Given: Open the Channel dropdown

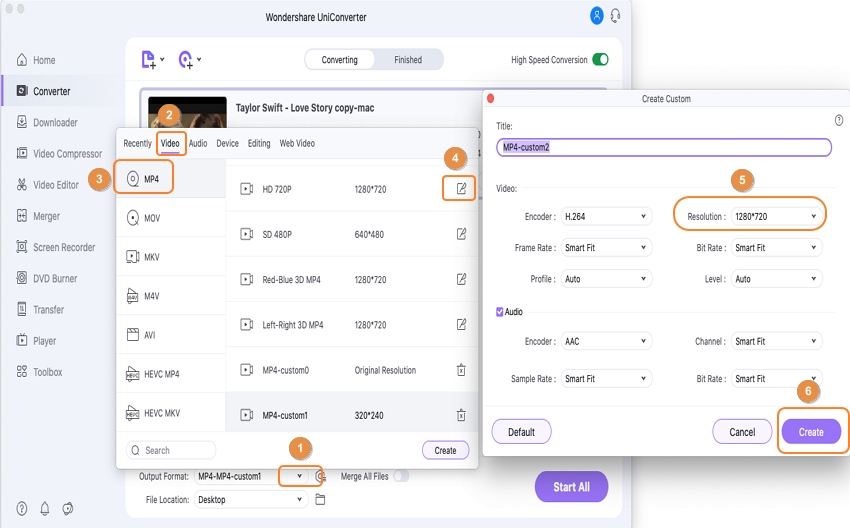Looking at the screenshot, I should 776,342.
